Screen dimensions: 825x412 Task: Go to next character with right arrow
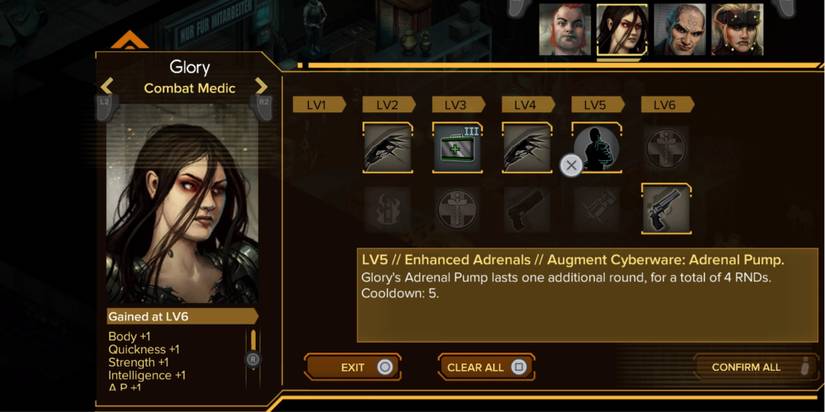261,86
